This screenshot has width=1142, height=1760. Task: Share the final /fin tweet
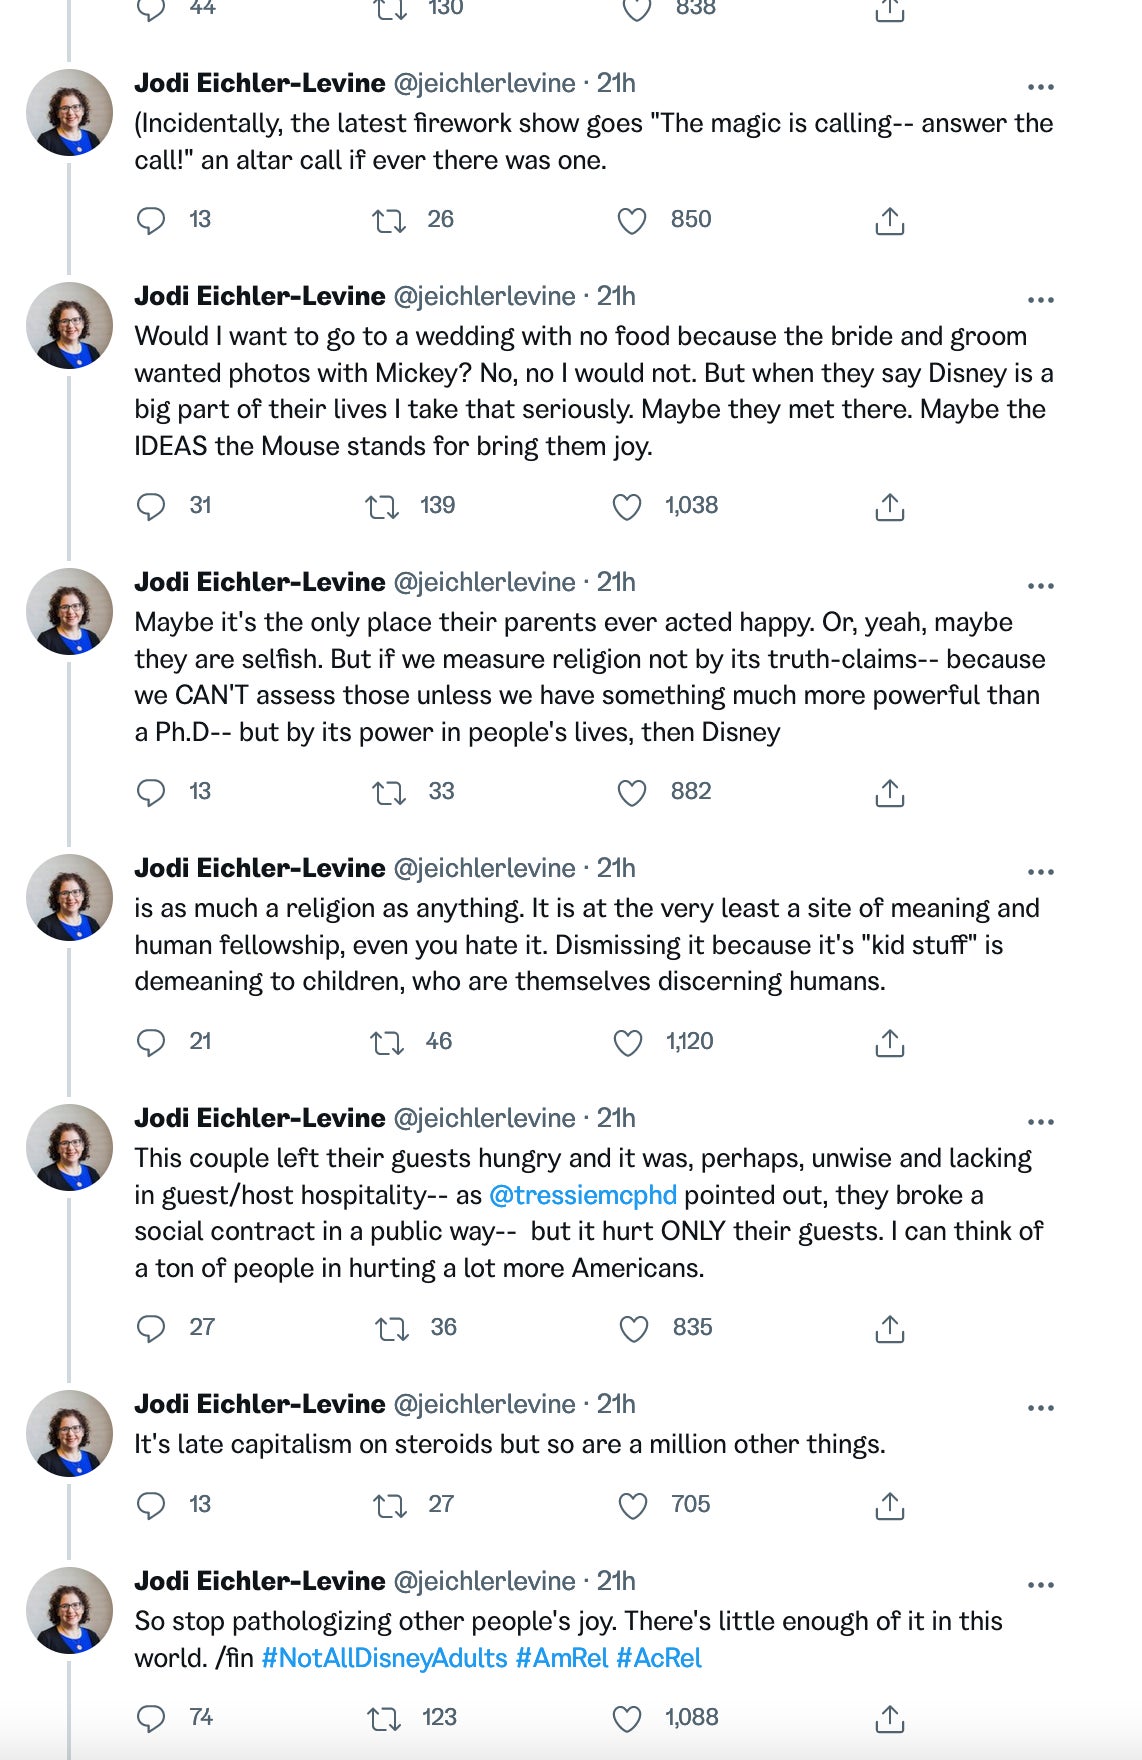point(889,1719)
